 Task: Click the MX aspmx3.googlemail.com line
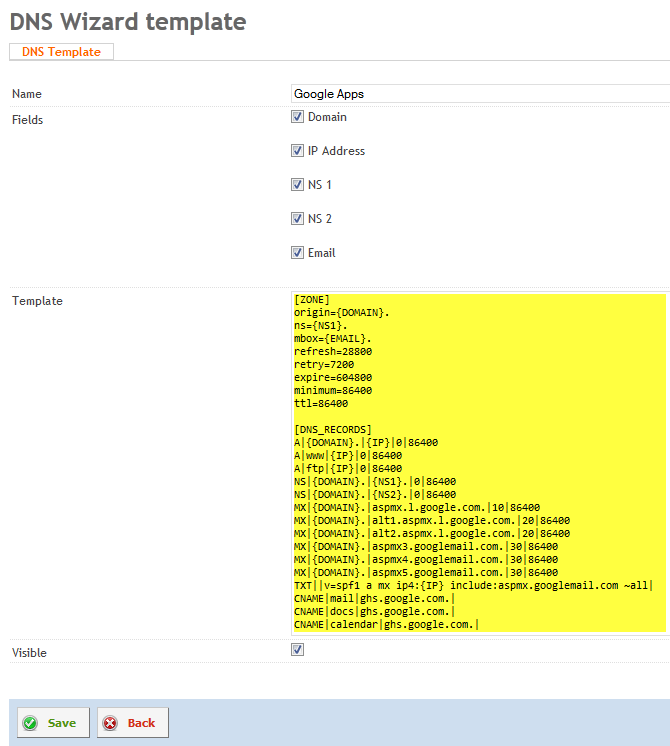click(x=426, y=547)
